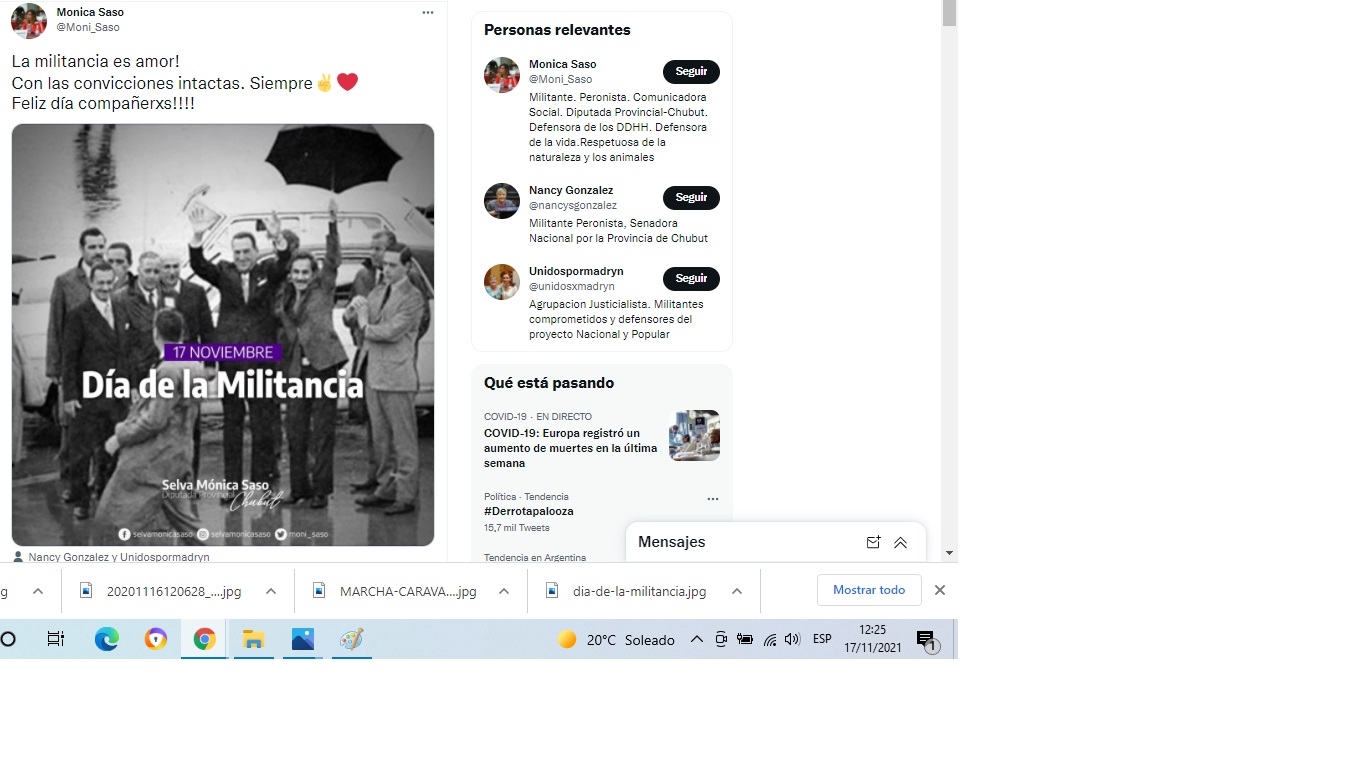This screenshot has height=768, width=1366.
Task: Open Cortana search circle on taskbar
Action: pos(8,639)
